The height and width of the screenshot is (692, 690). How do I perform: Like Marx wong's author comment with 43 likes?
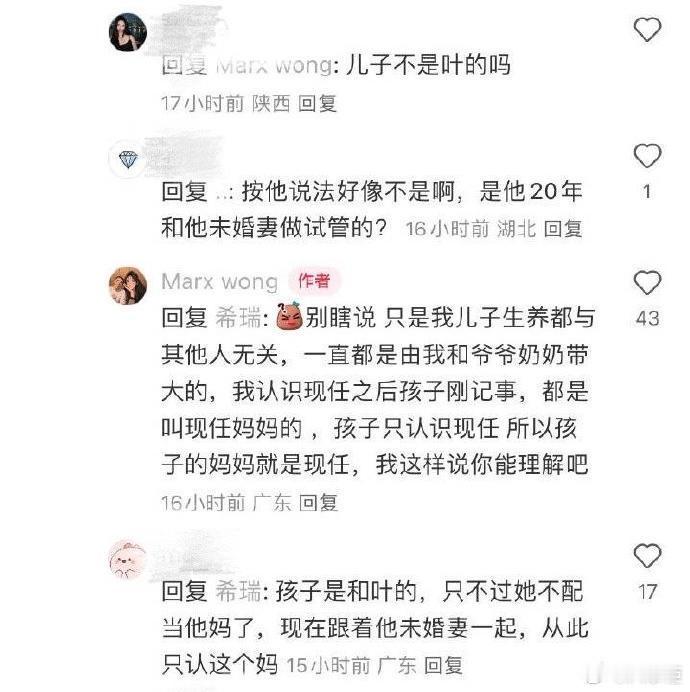pos(647,282)
